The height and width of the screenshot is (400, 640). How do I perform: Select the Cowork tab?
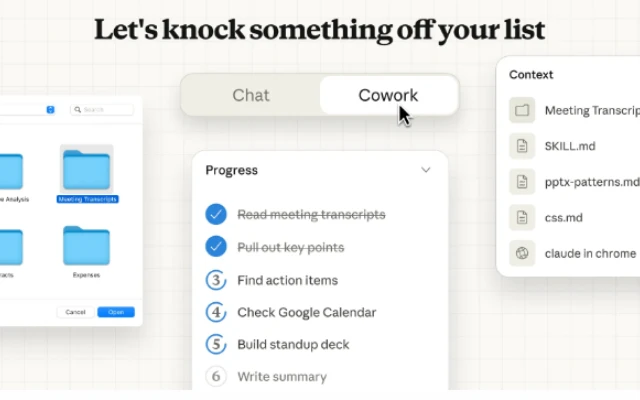[388, 96]
